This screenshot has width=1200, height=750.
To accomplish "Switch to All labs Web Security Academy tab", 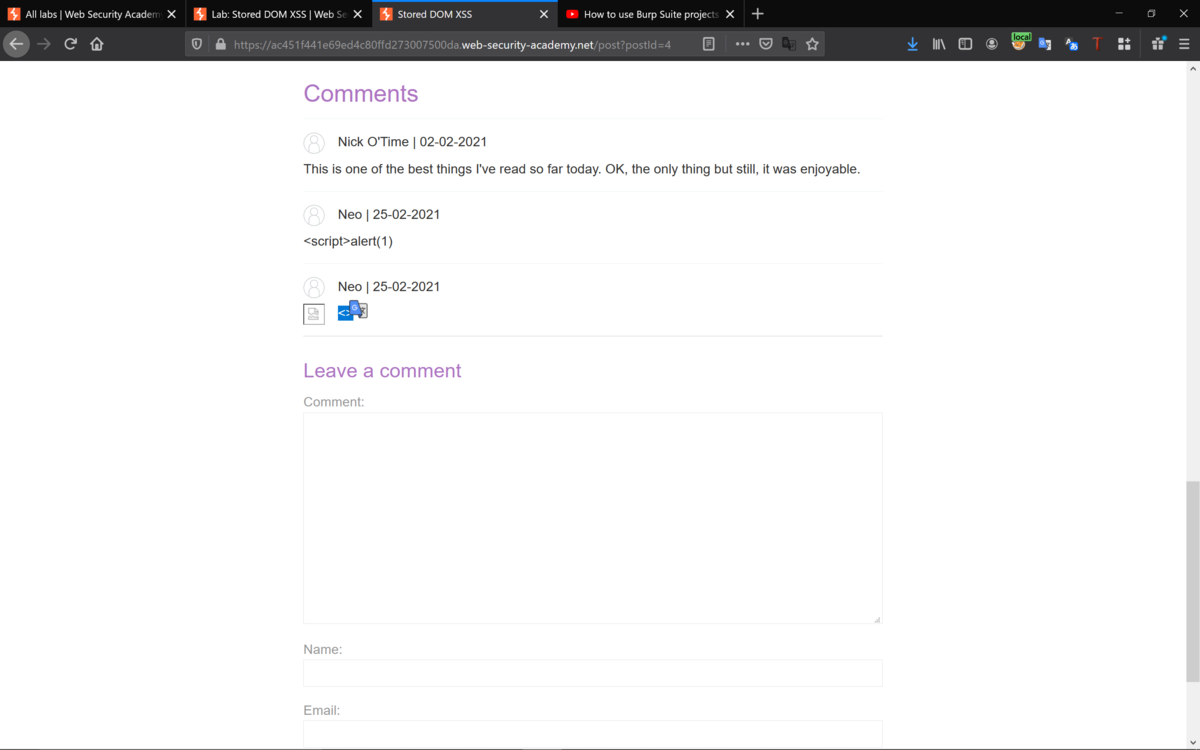I will coord(93,14).
